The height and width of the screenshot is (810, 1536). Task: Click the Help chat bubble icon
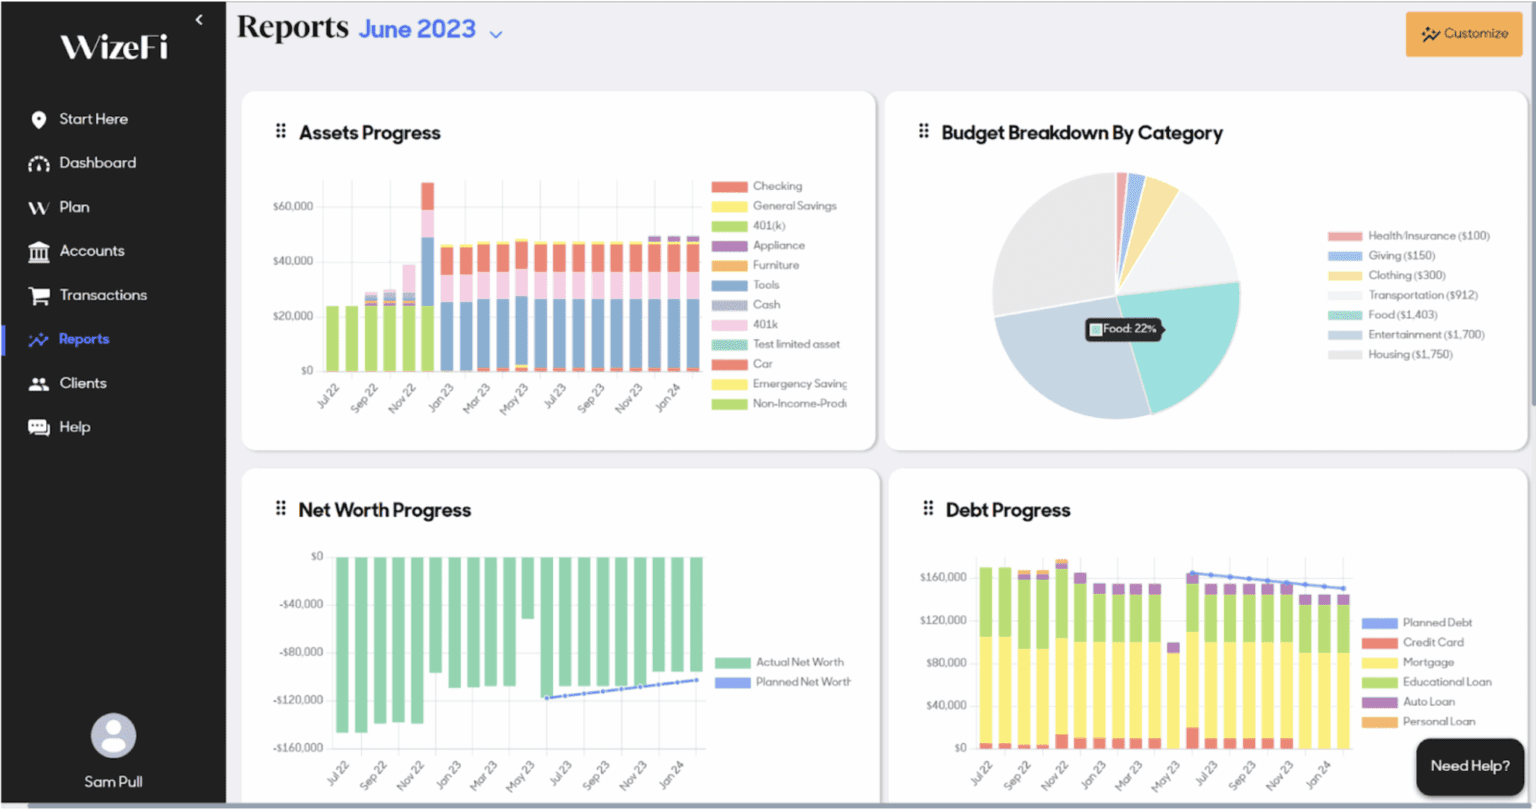[x=39, y=428]
